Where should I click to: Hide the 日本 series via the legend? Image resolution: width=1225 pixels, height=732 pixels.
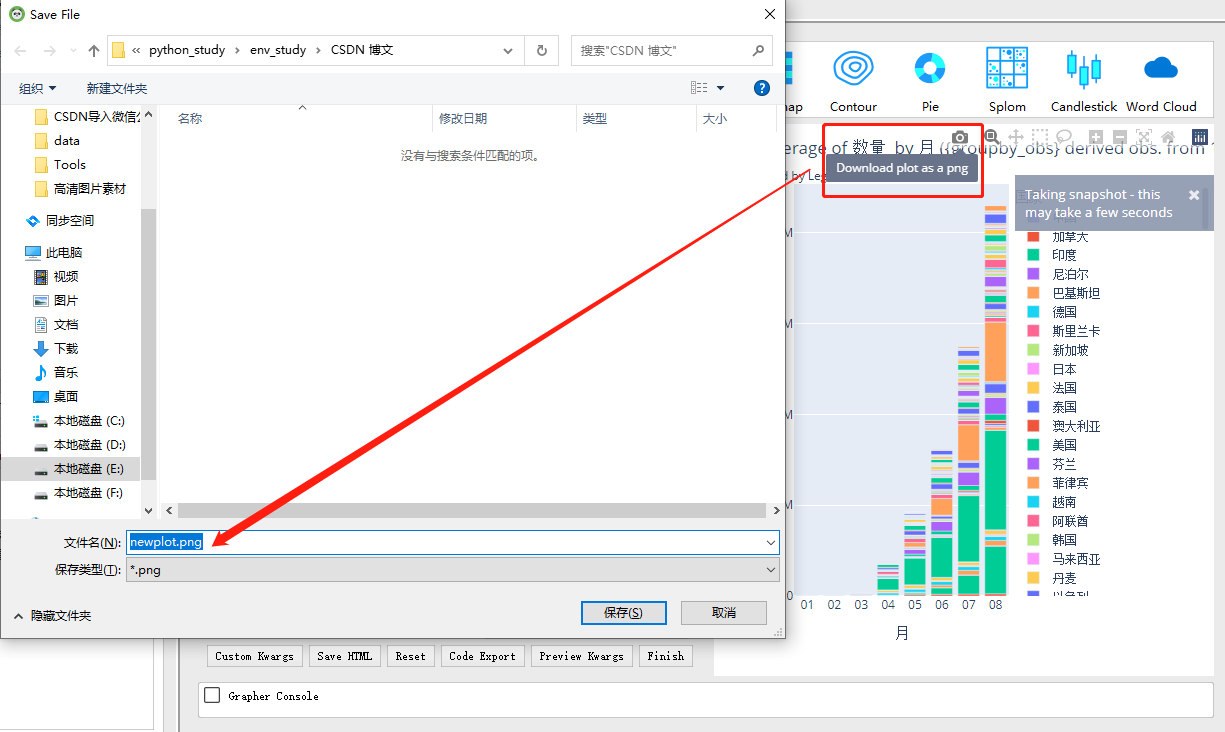1063,369
